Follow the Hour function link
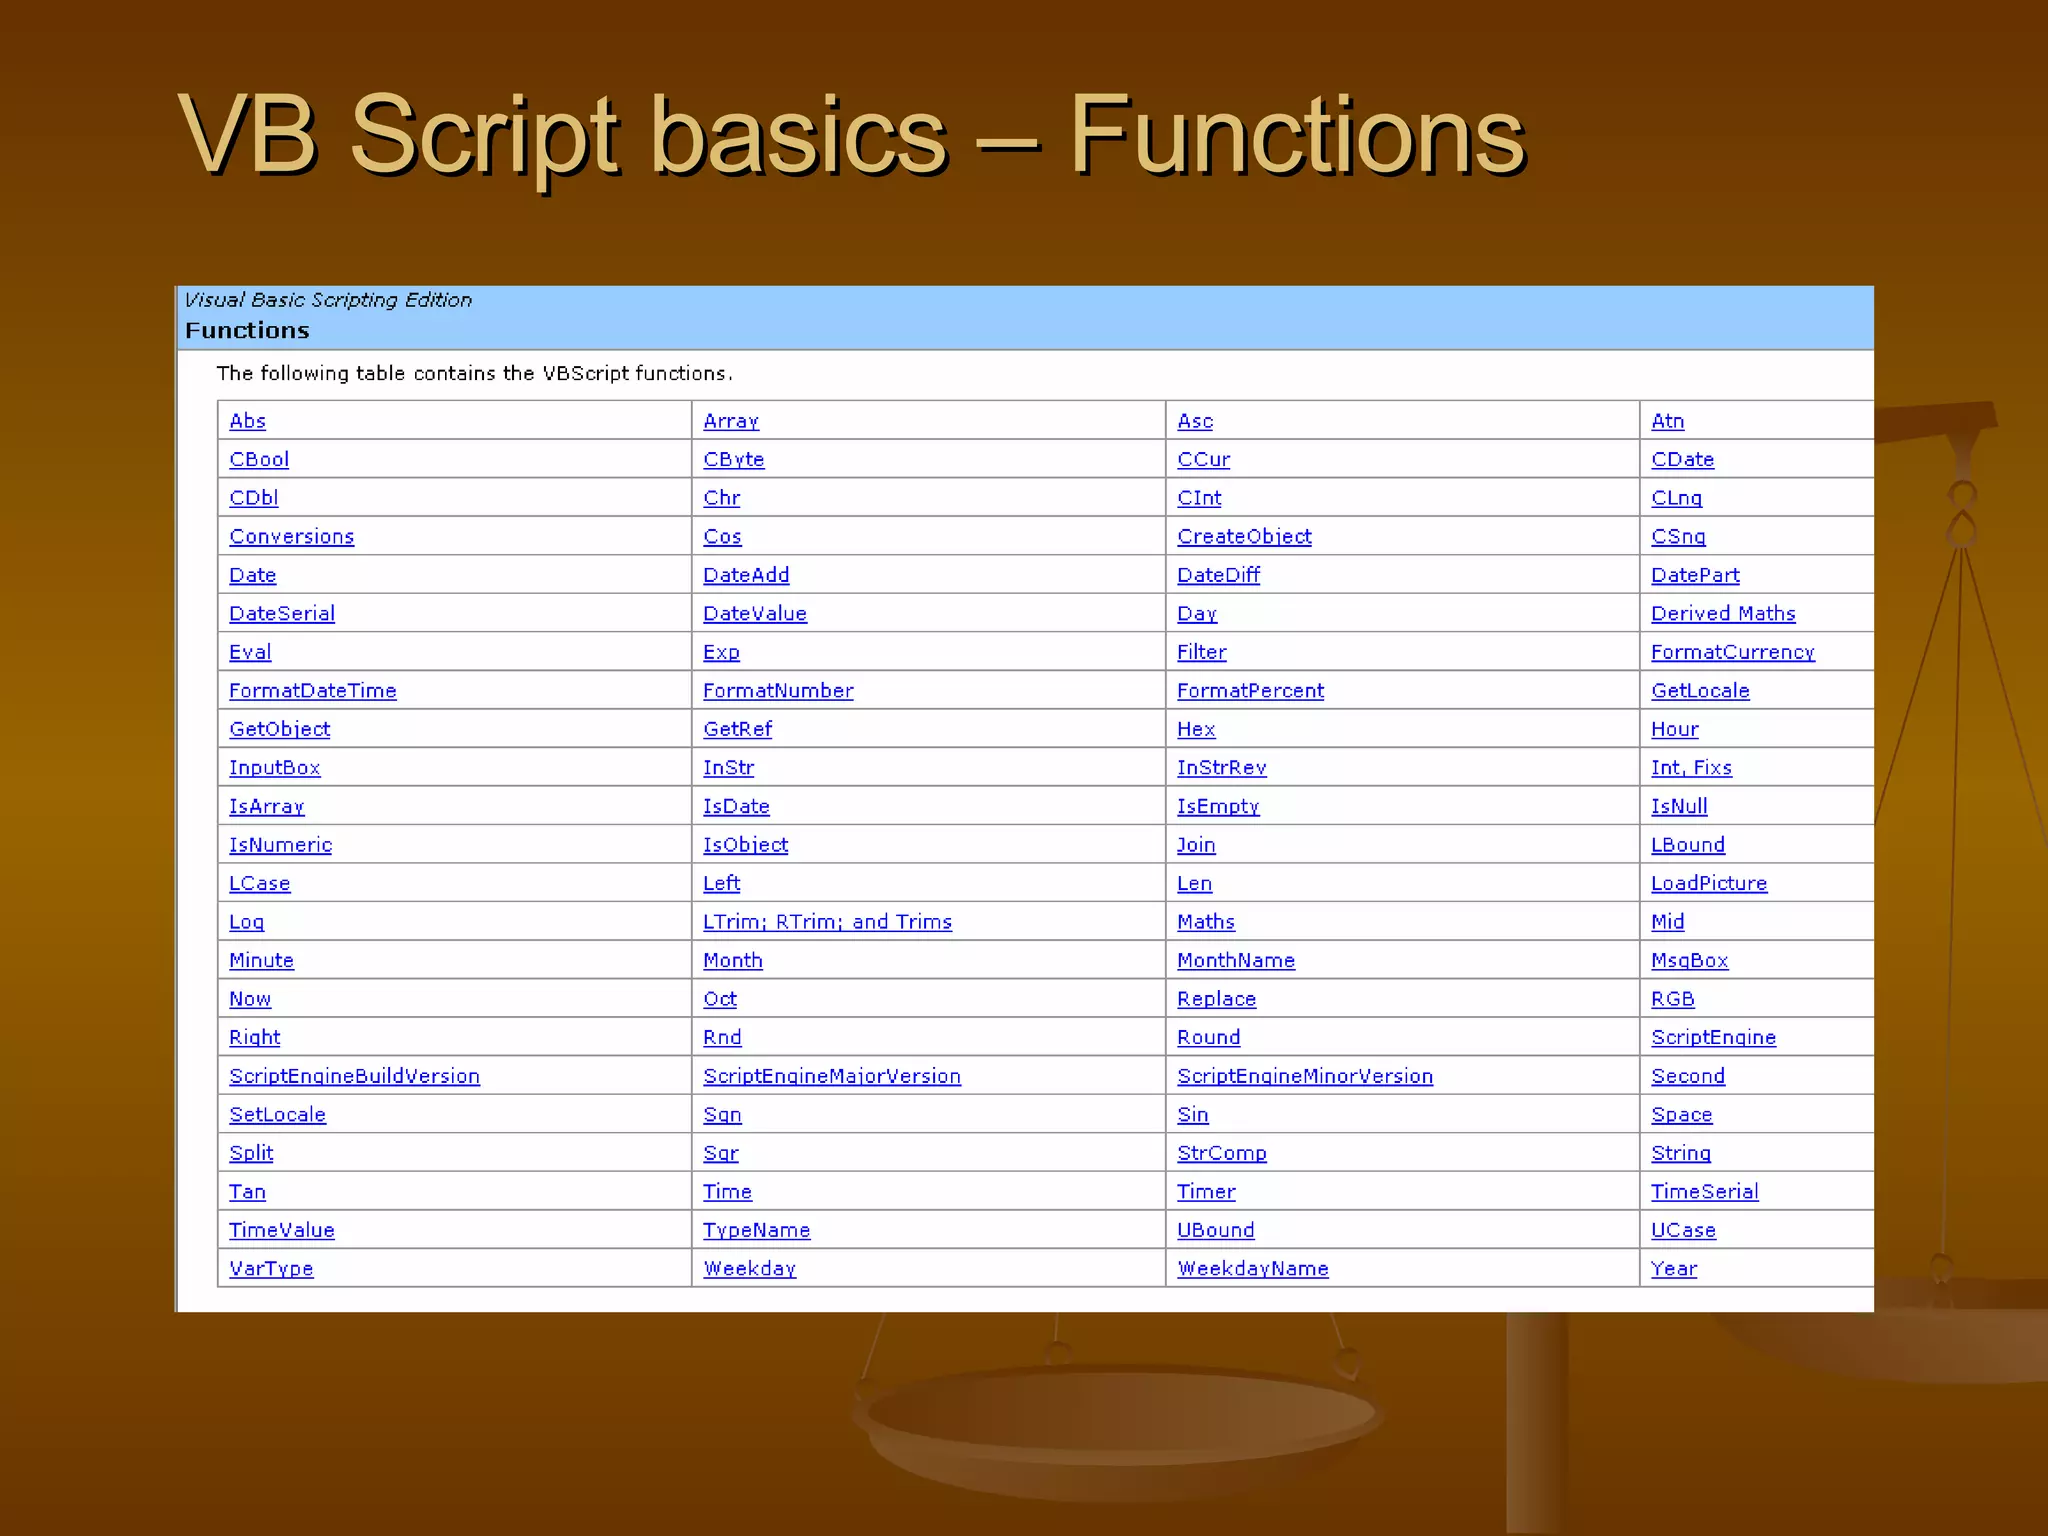Image resolution: width=2048 pixels, height=1536 pixels. 1675,729
